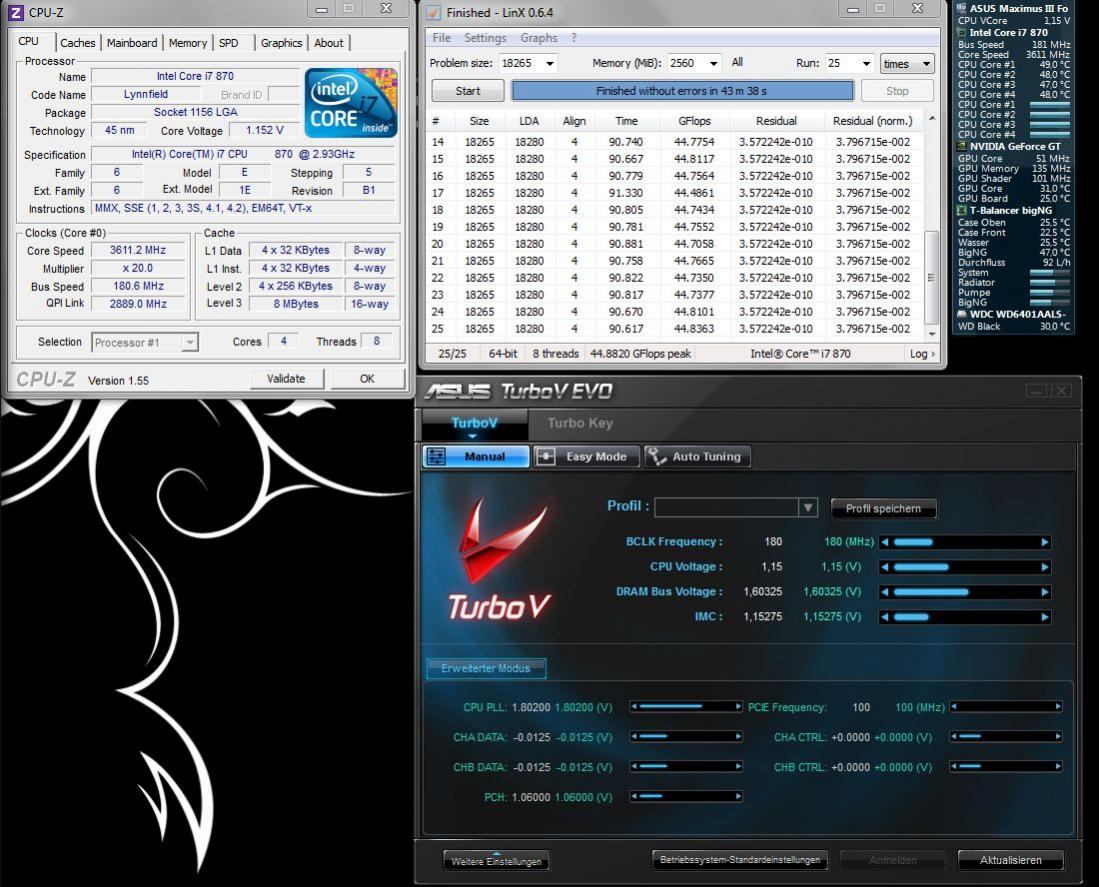Click the T-Balancer bigNG sidebar icon
The image size is (1099, 887).
(962, 210)
